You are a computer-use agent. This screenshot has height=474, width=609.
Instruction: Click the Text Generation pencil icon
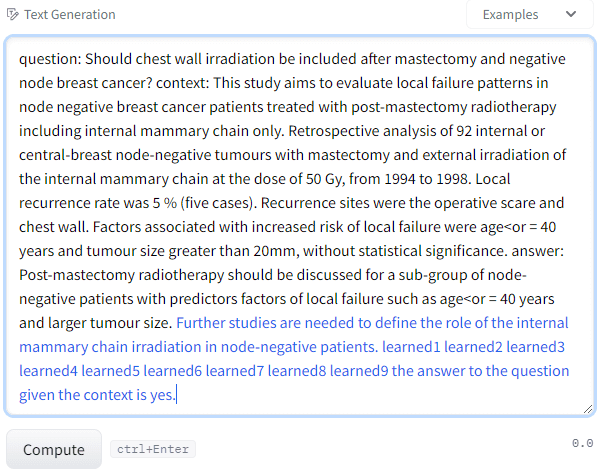(12, 15)
